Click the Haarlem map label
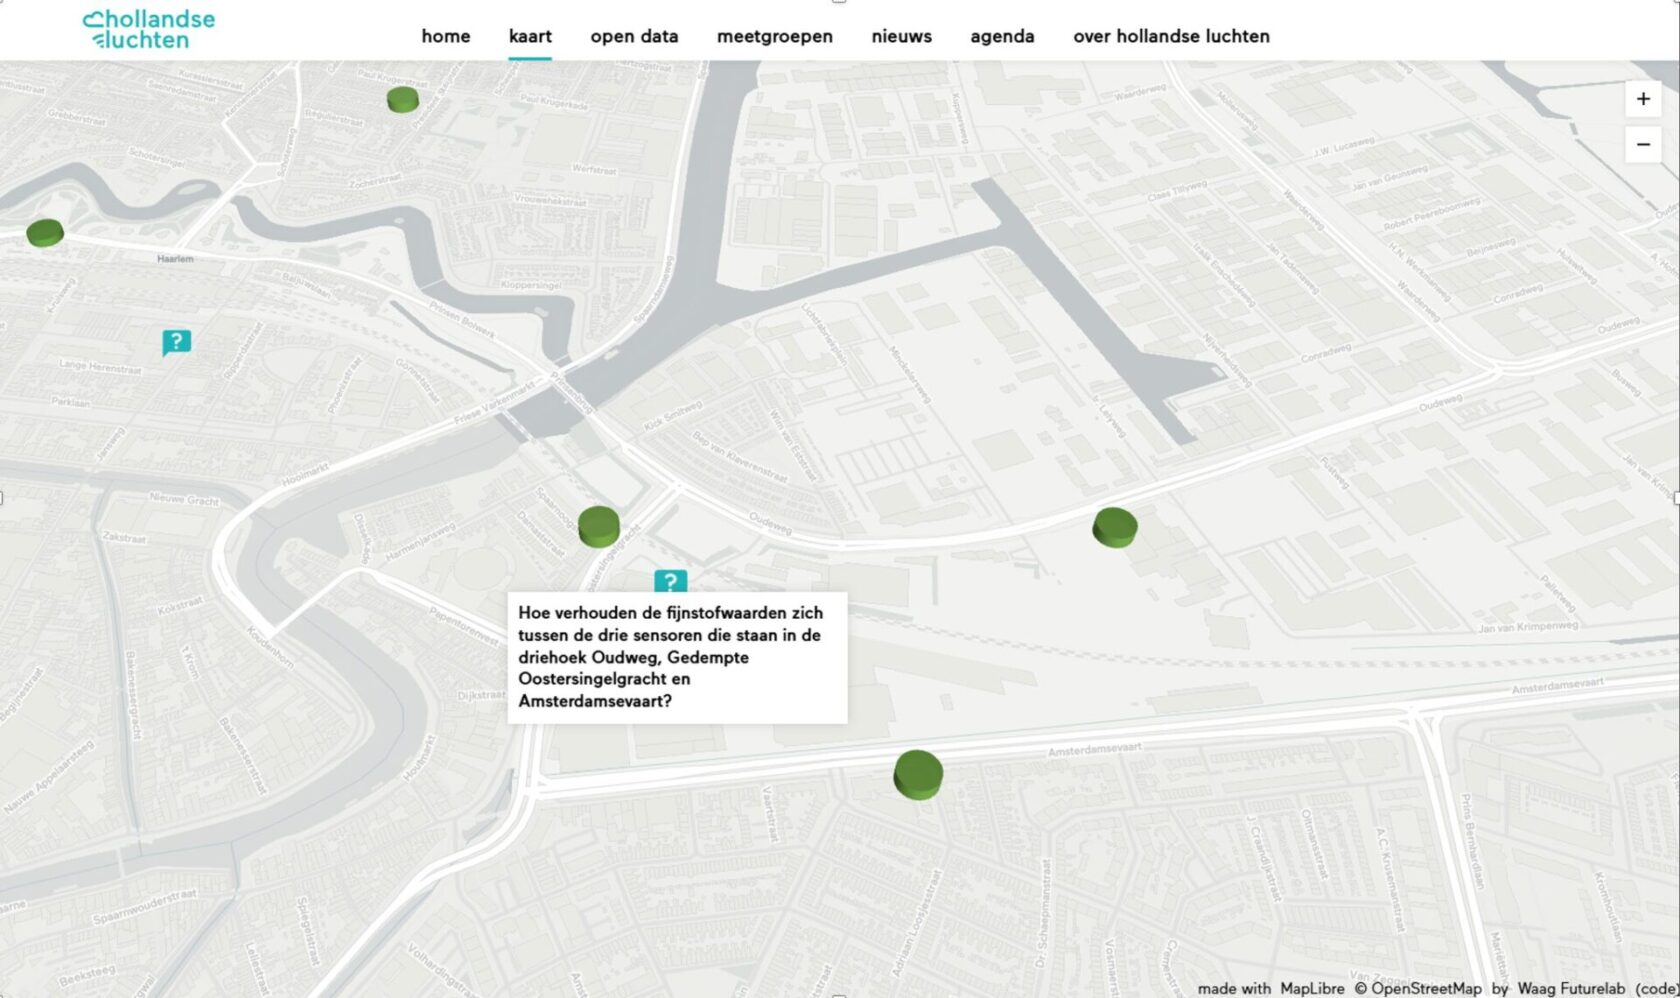1680x998 pixels. [175, 259]
